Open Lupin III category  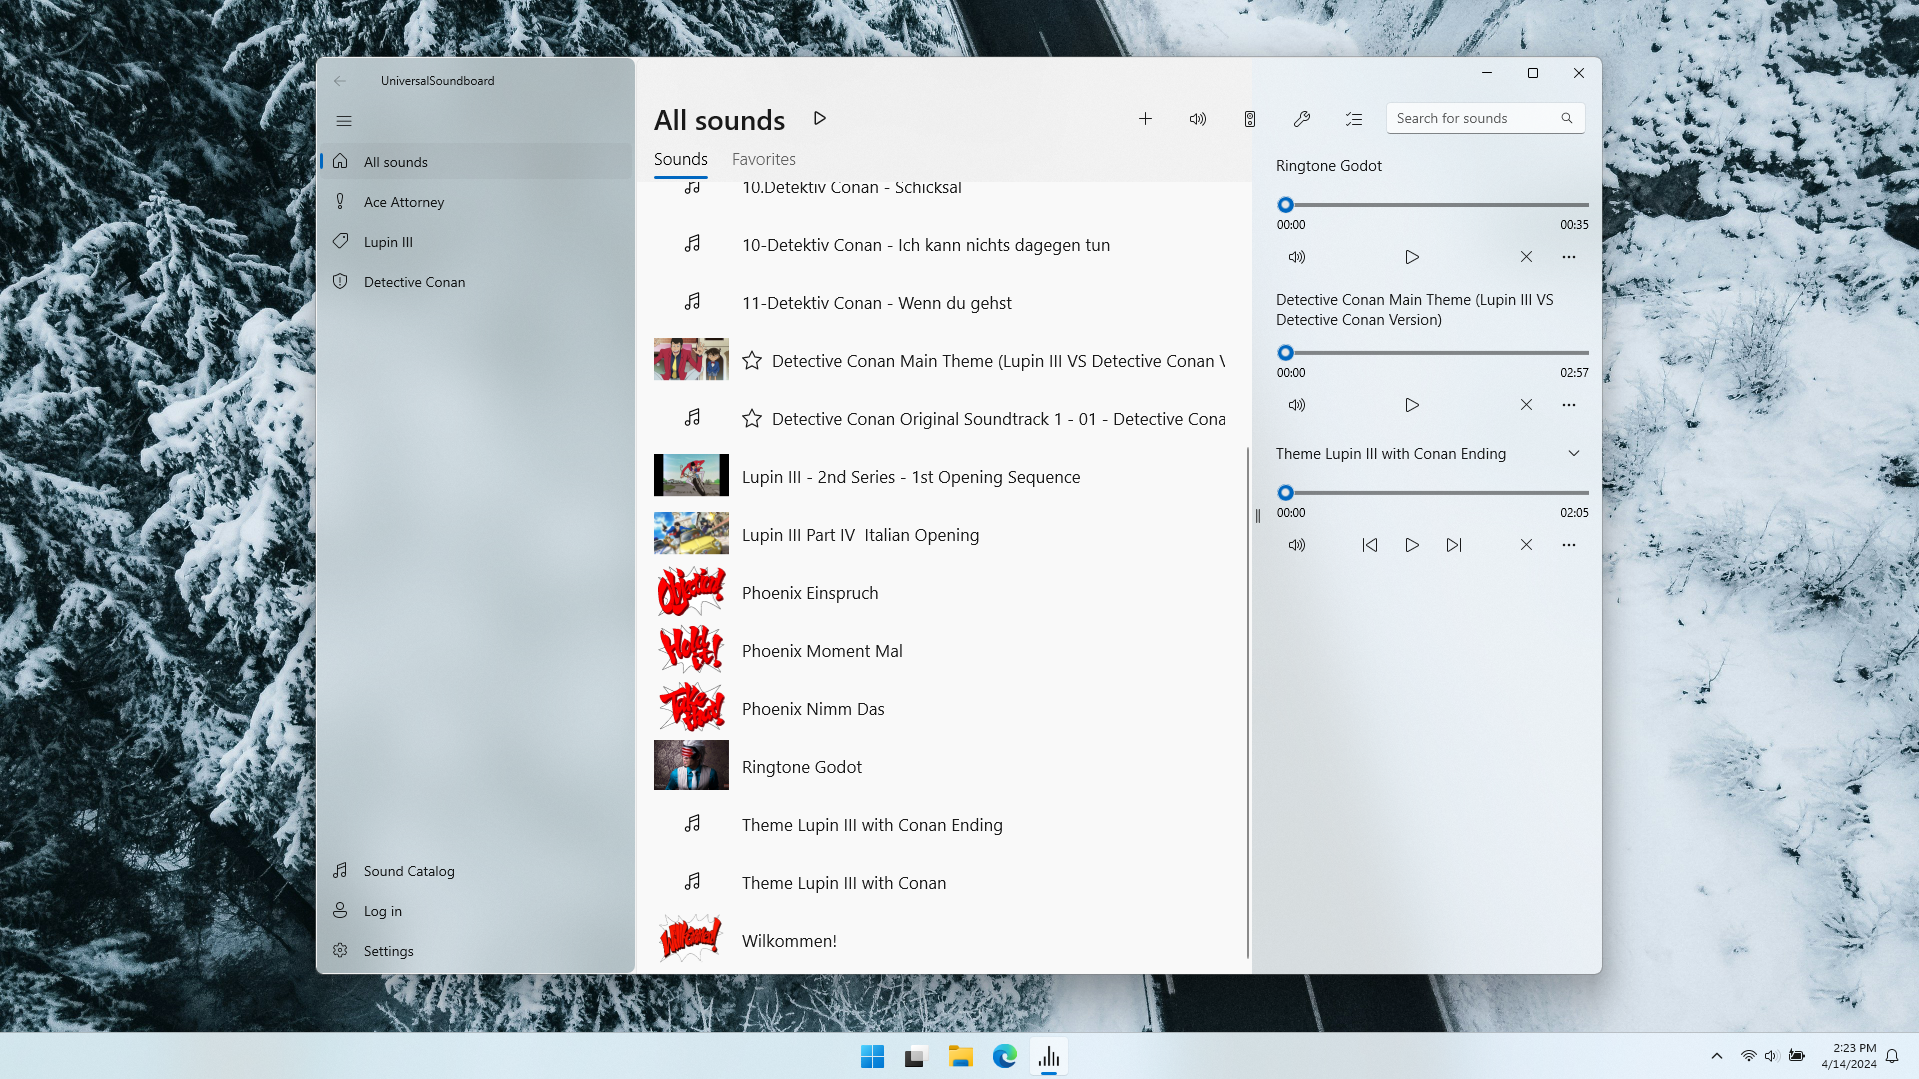click(x=476, y=242)
